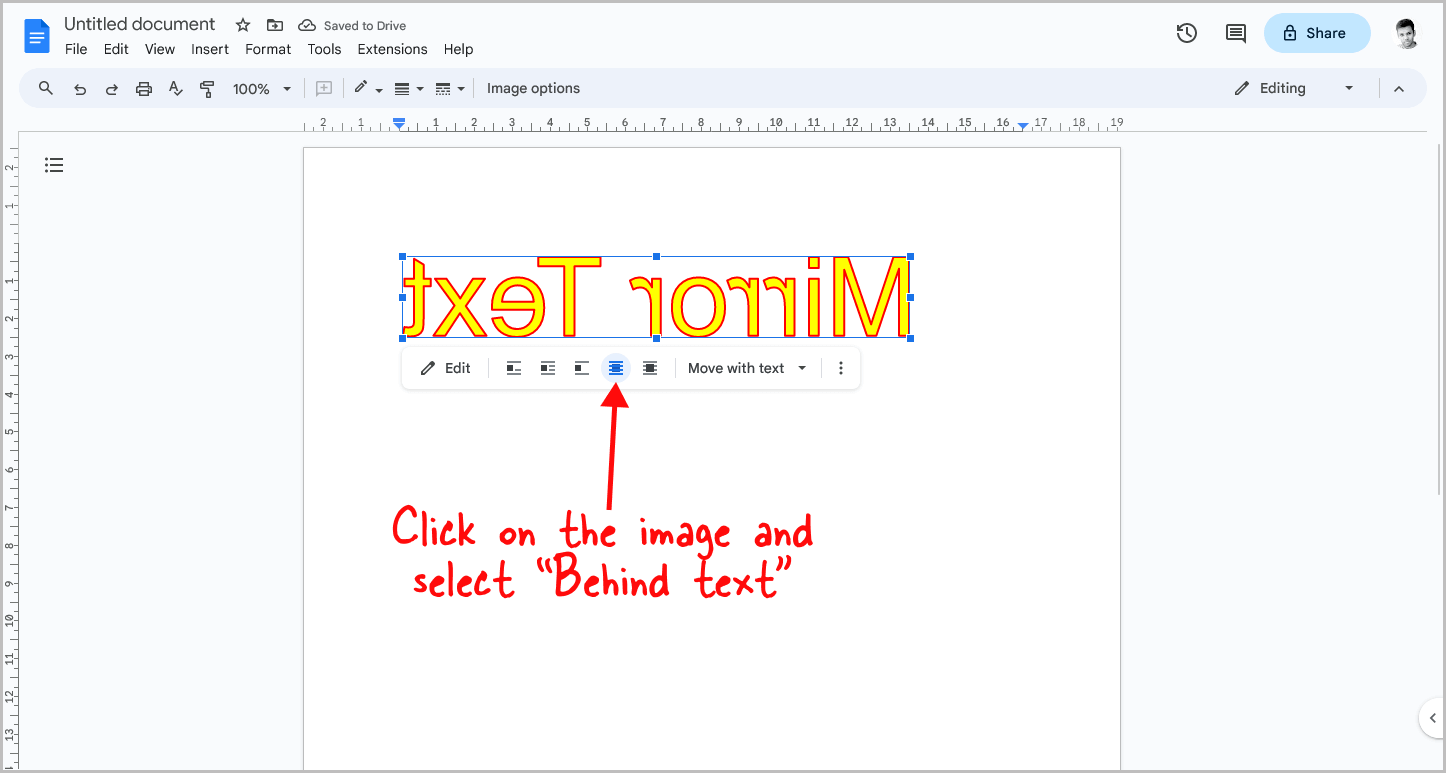
Task: Open the Move with text dropdown
Action: coord(746,368)
